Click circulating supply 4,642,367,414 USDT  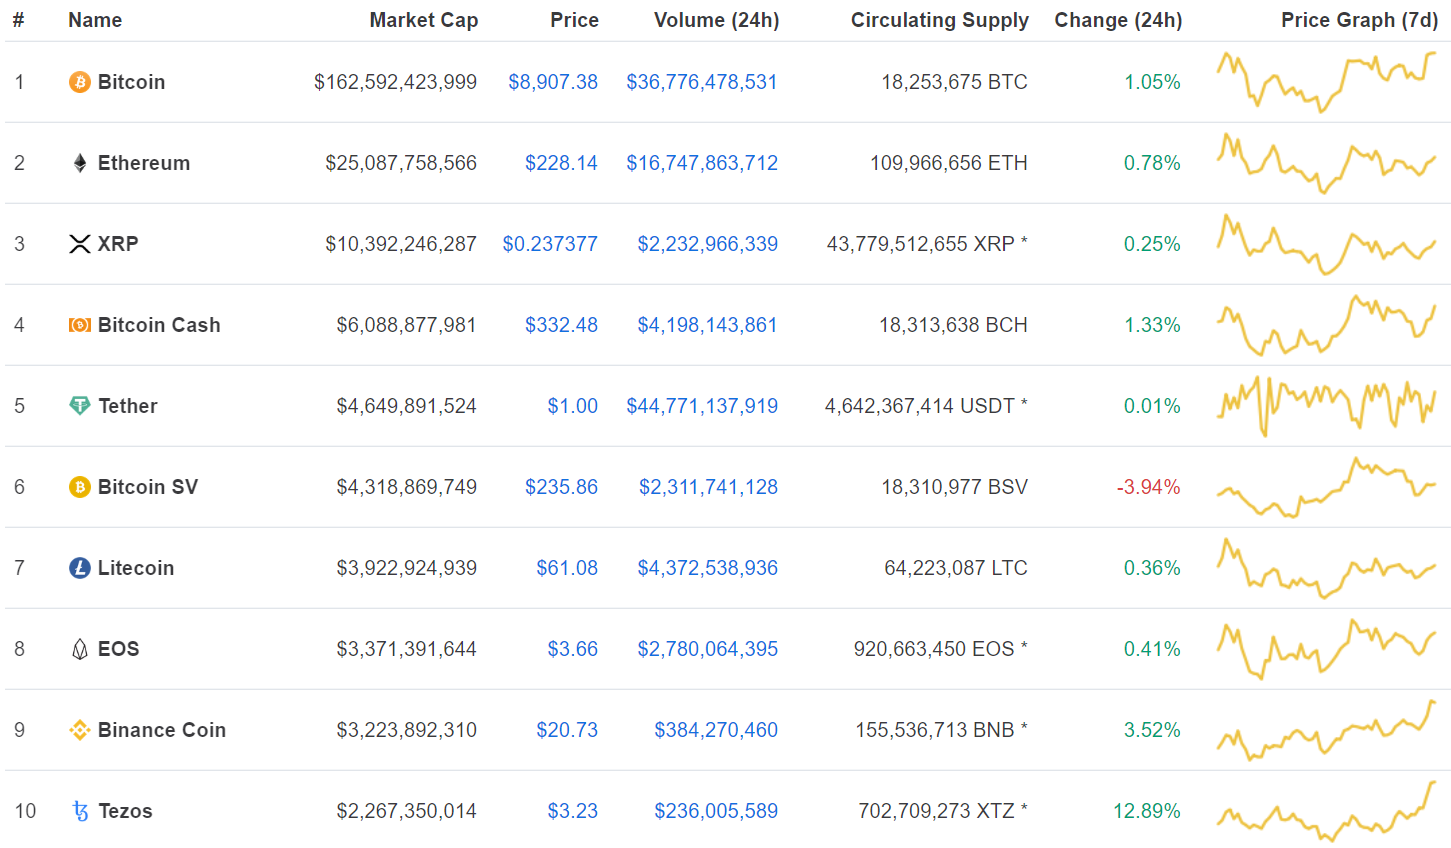[926, 406]
